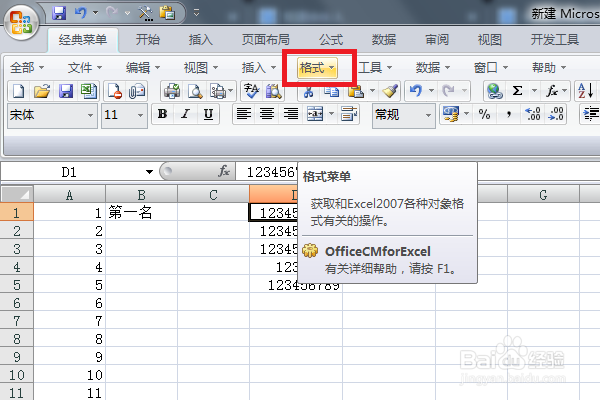
Task: Switch to the 经典菜单 ribbon tab
Action: click(83, 39)
